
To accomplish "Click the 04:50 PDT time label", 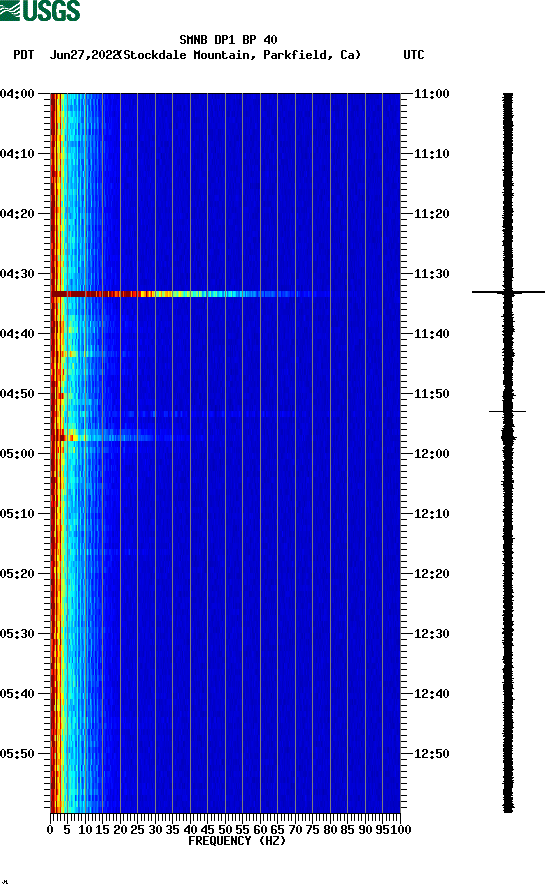I will point(17,394).
